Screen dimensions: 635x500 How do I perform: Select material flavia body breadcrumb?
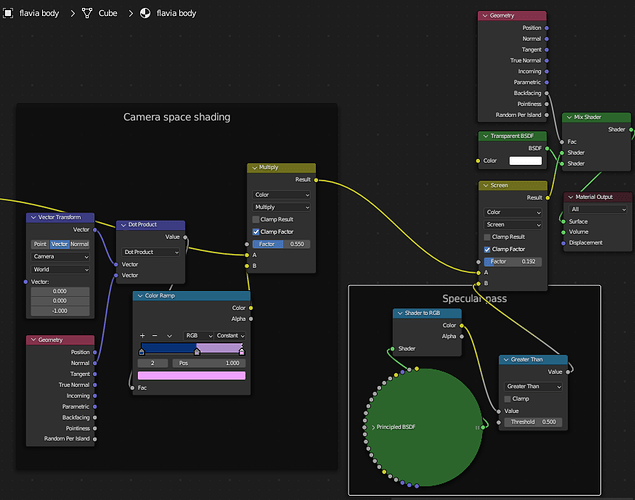[x=176, y=13]
